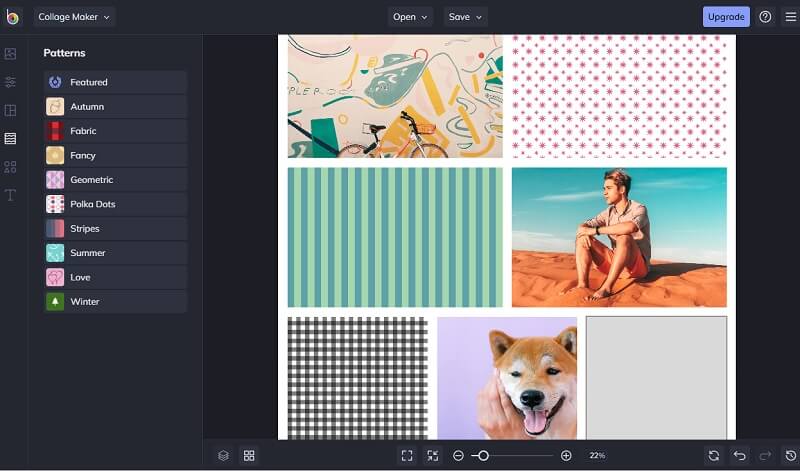Select the Polka Dots pattern category
Image resolution: width=800 pixels, height=471 pixels.
[115, 204]
